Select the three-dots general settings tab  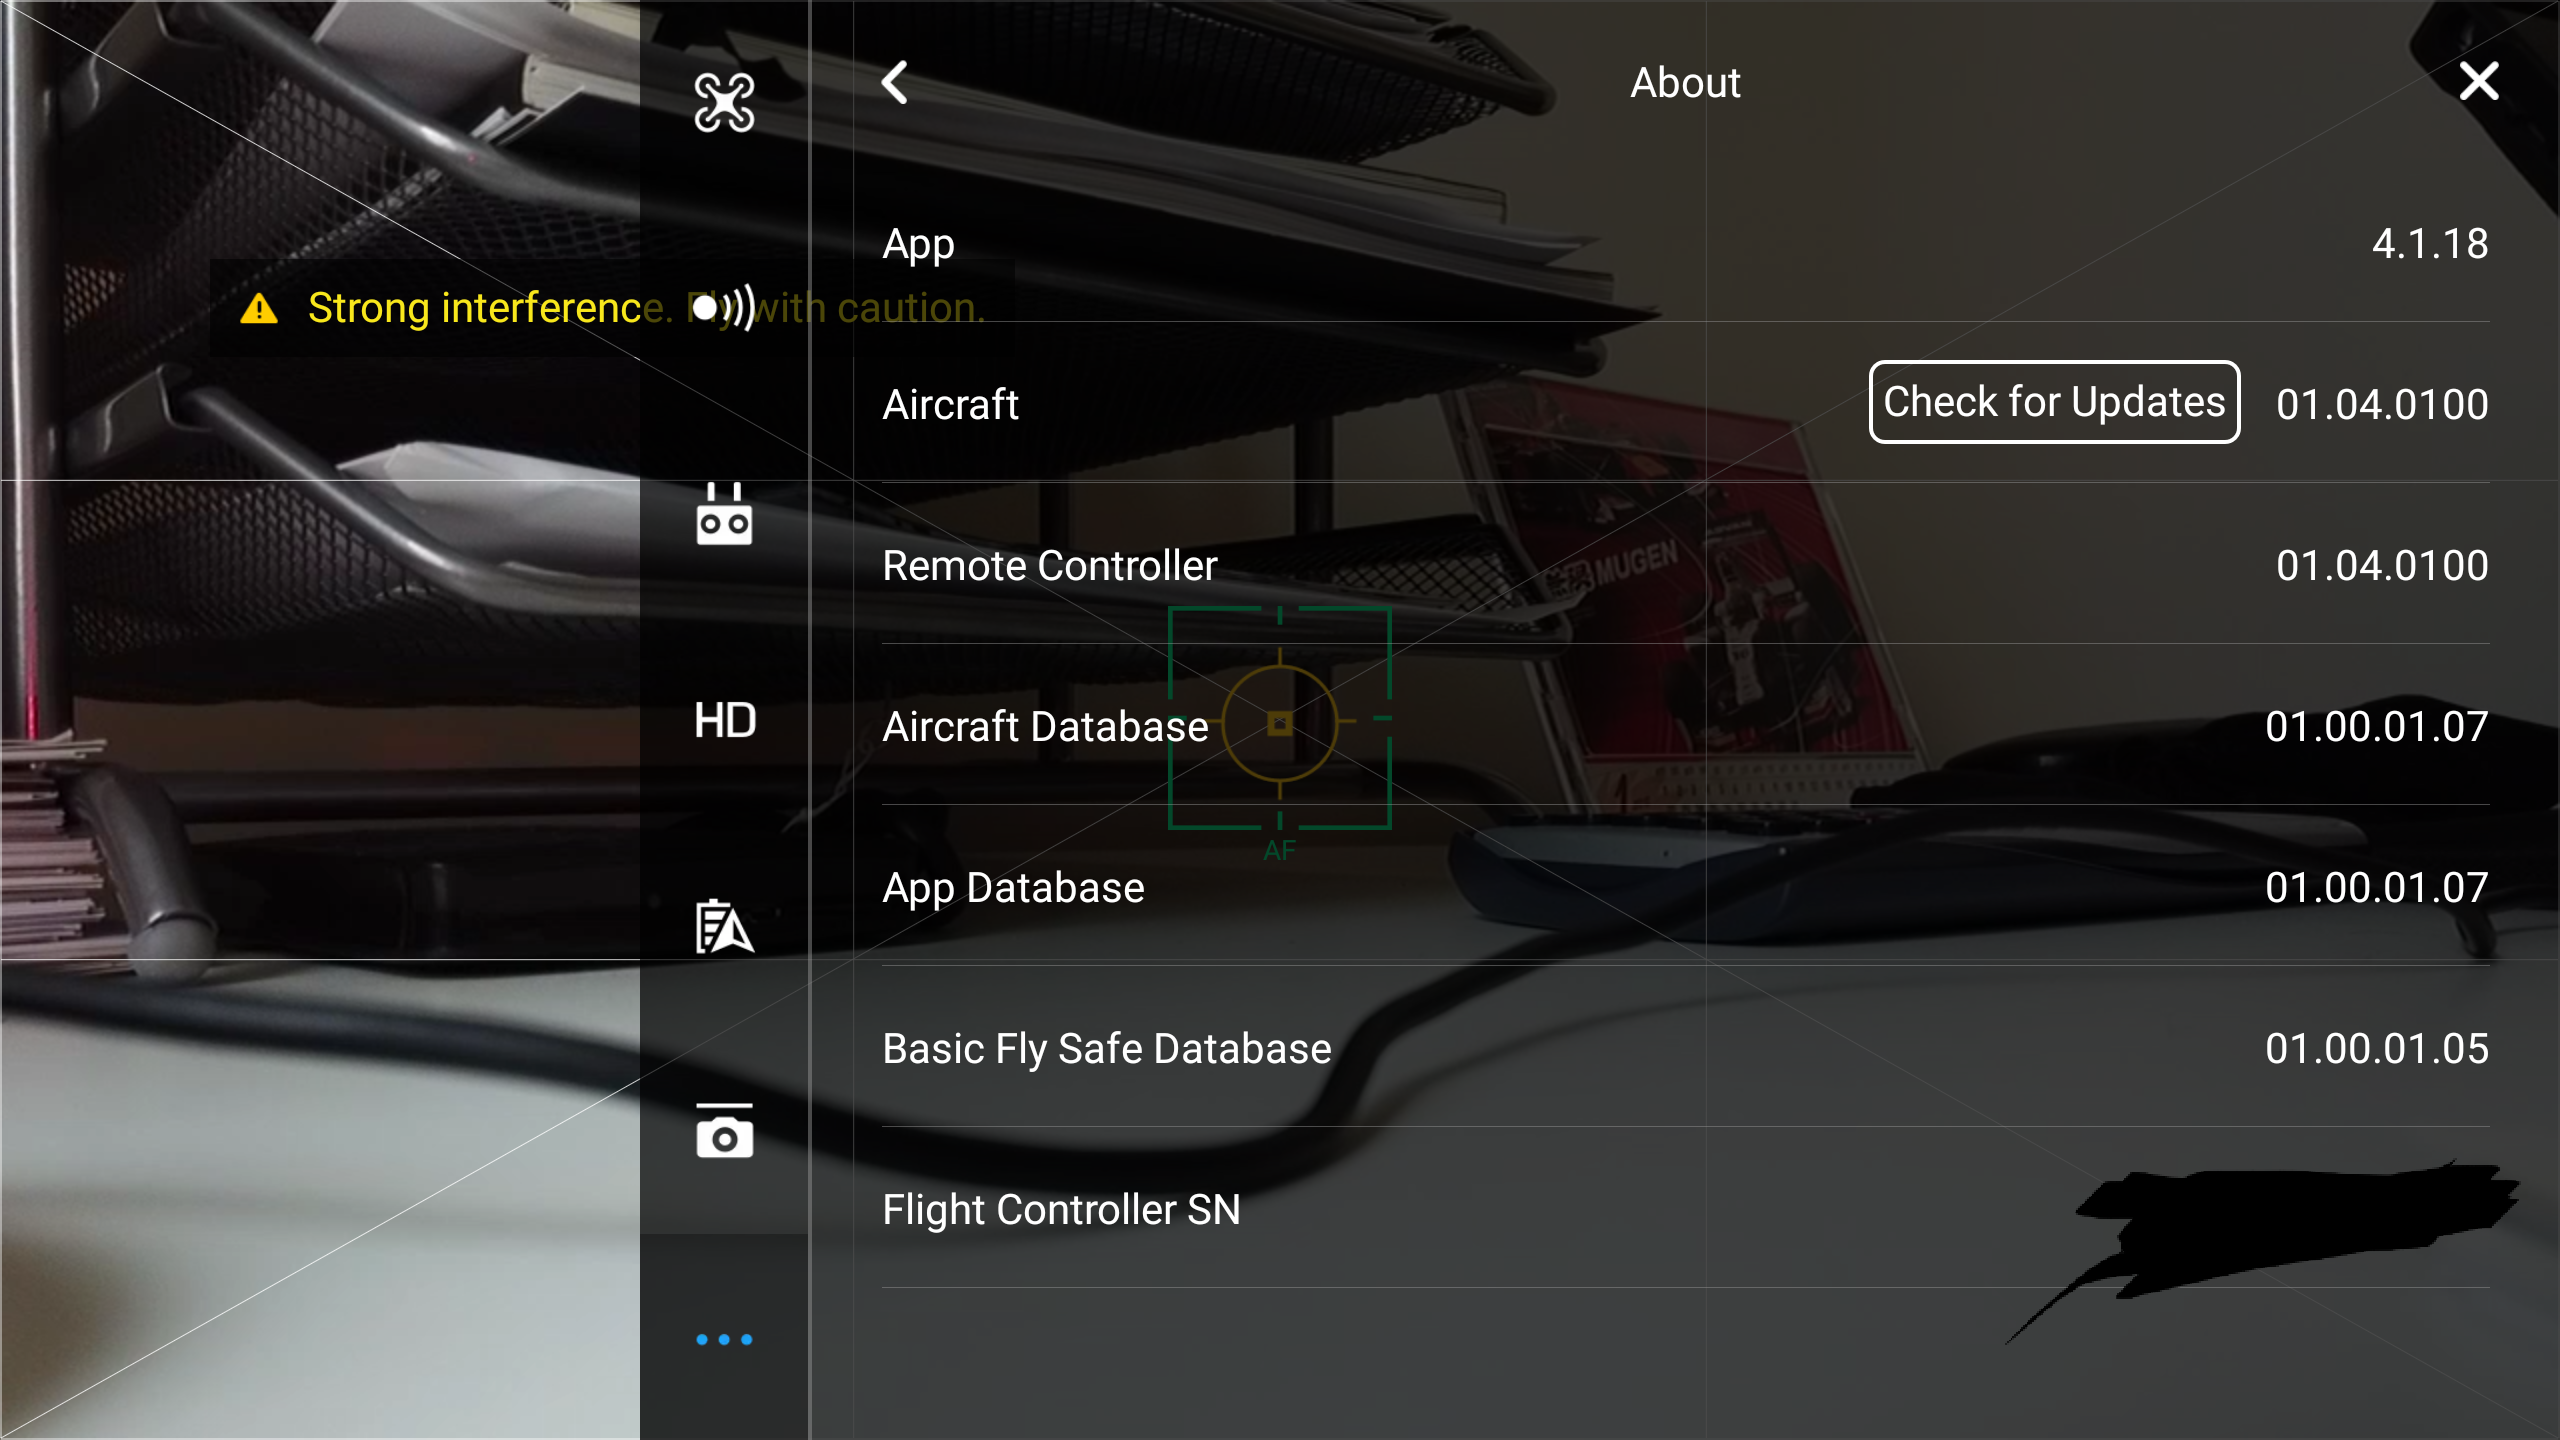(724, 1339)
